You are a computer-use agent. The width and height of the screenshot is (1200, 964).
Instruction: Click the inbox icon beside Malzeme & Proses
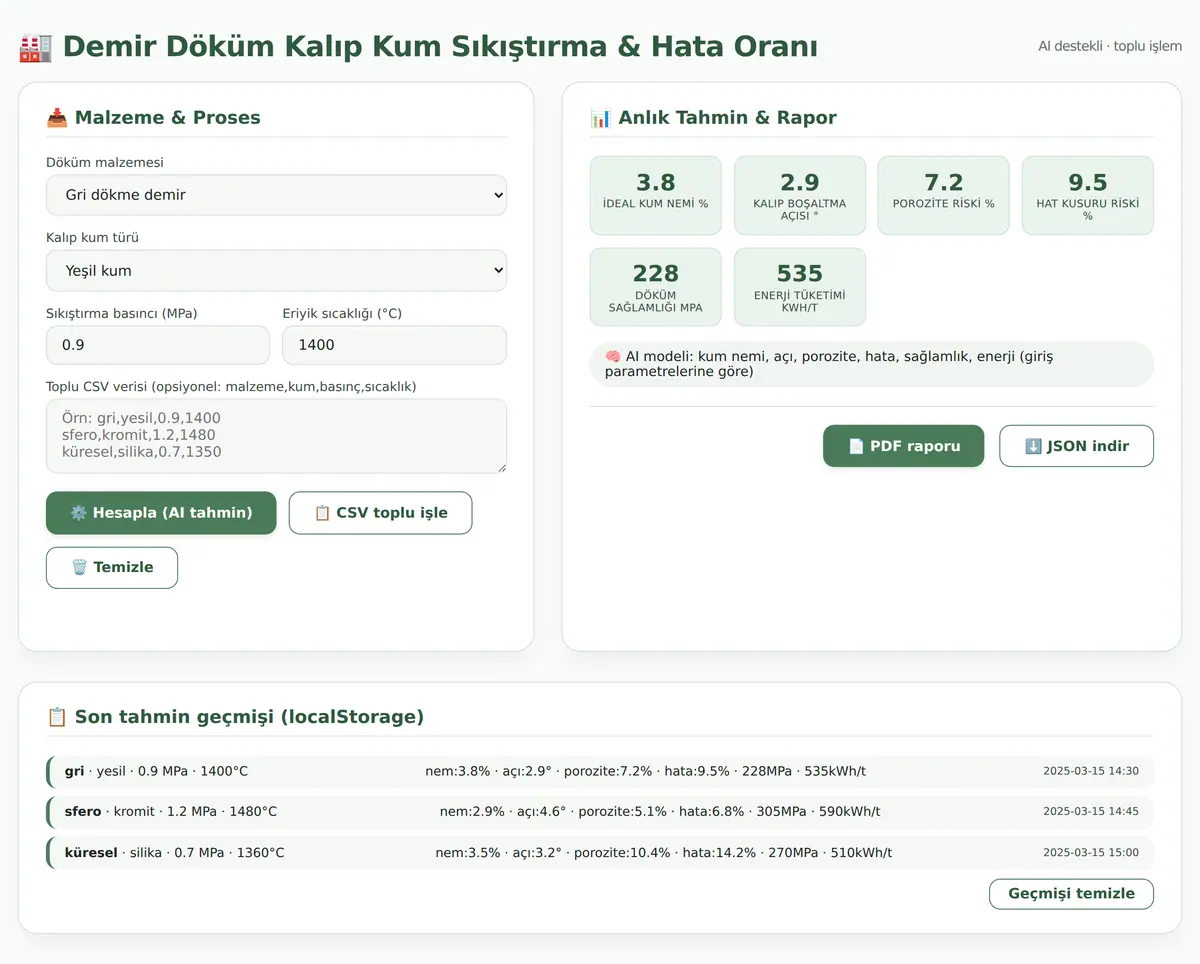(x=57, y=118)
